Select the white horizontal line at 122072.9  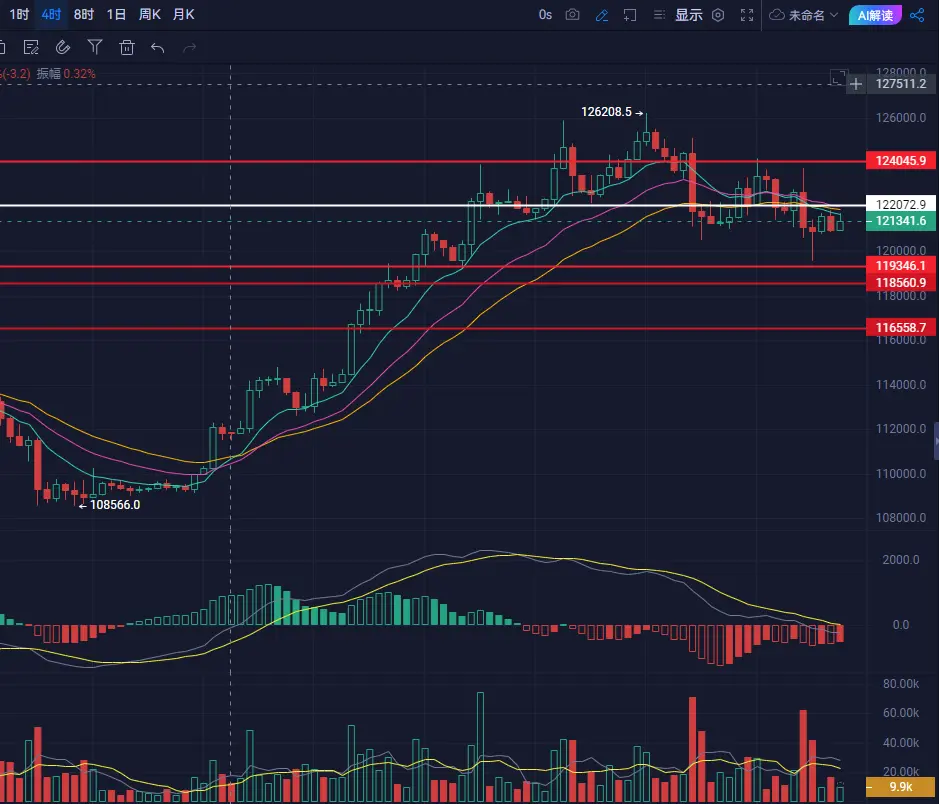[x=432, y=205]
